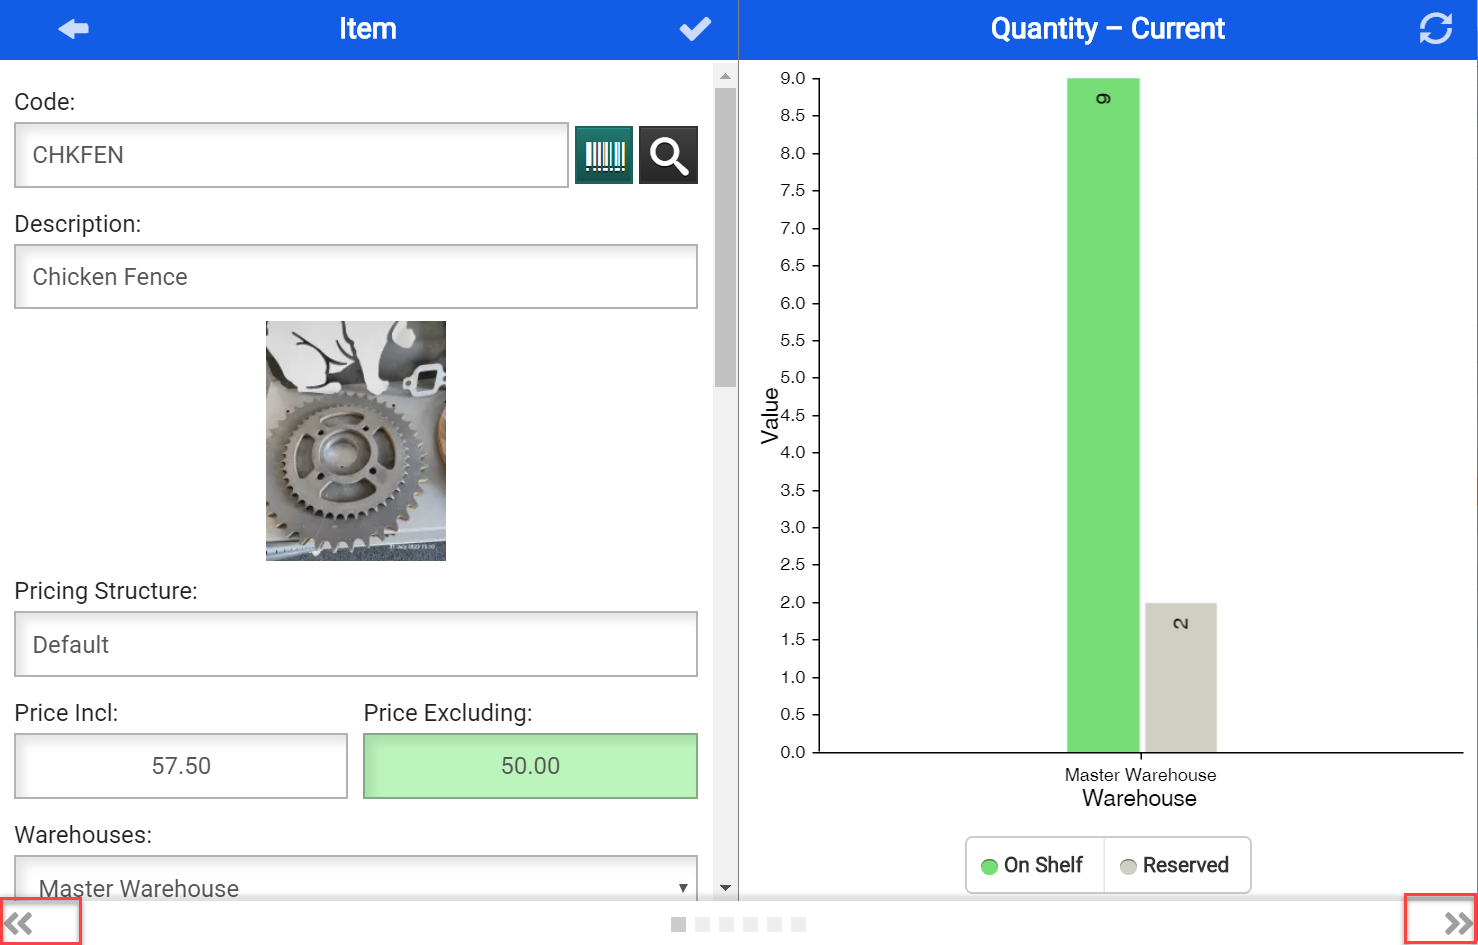Go to the next panel with double-right chevron
1478x945 pixels.
click(x=1459, y=923)
